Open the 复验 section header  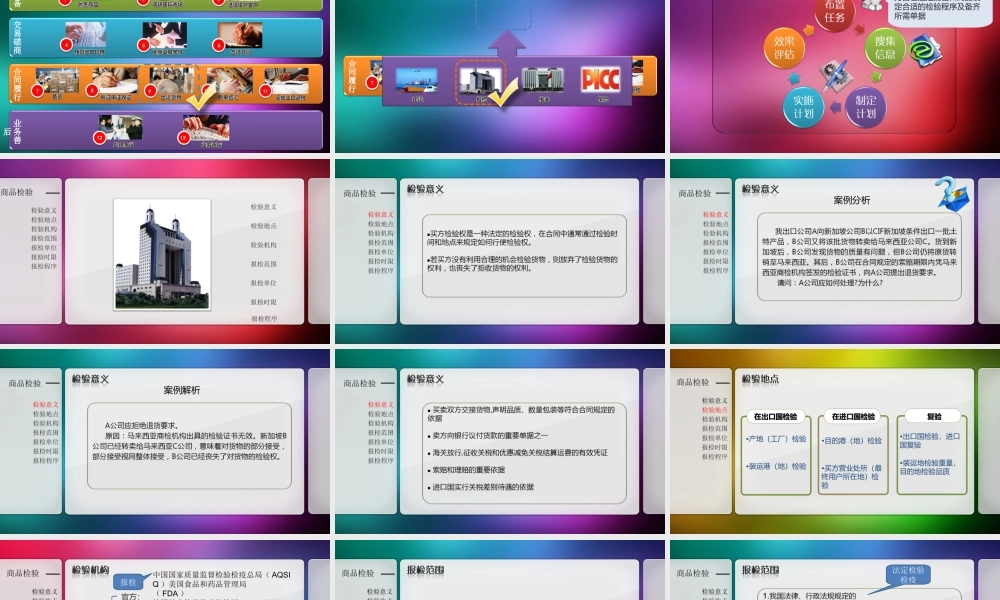pos(934,416)
